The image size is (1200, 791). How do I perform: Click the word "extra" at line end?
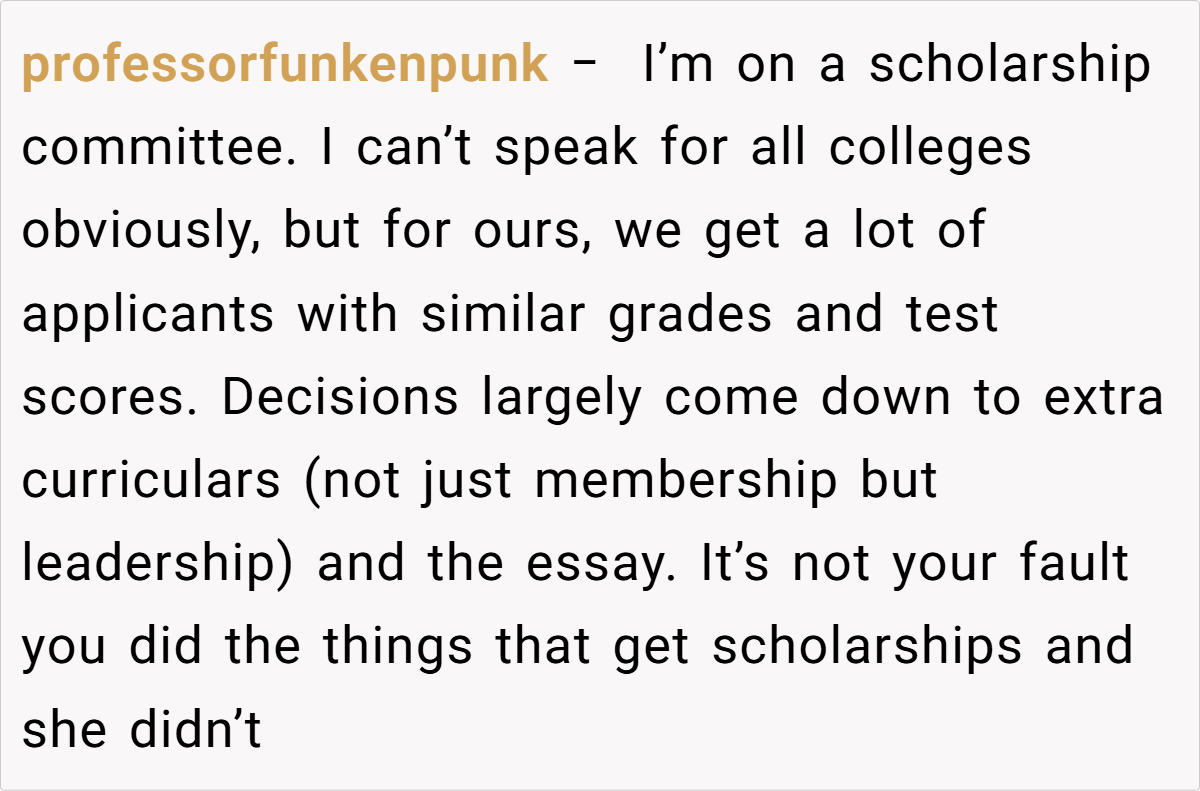click(1103, 397)
